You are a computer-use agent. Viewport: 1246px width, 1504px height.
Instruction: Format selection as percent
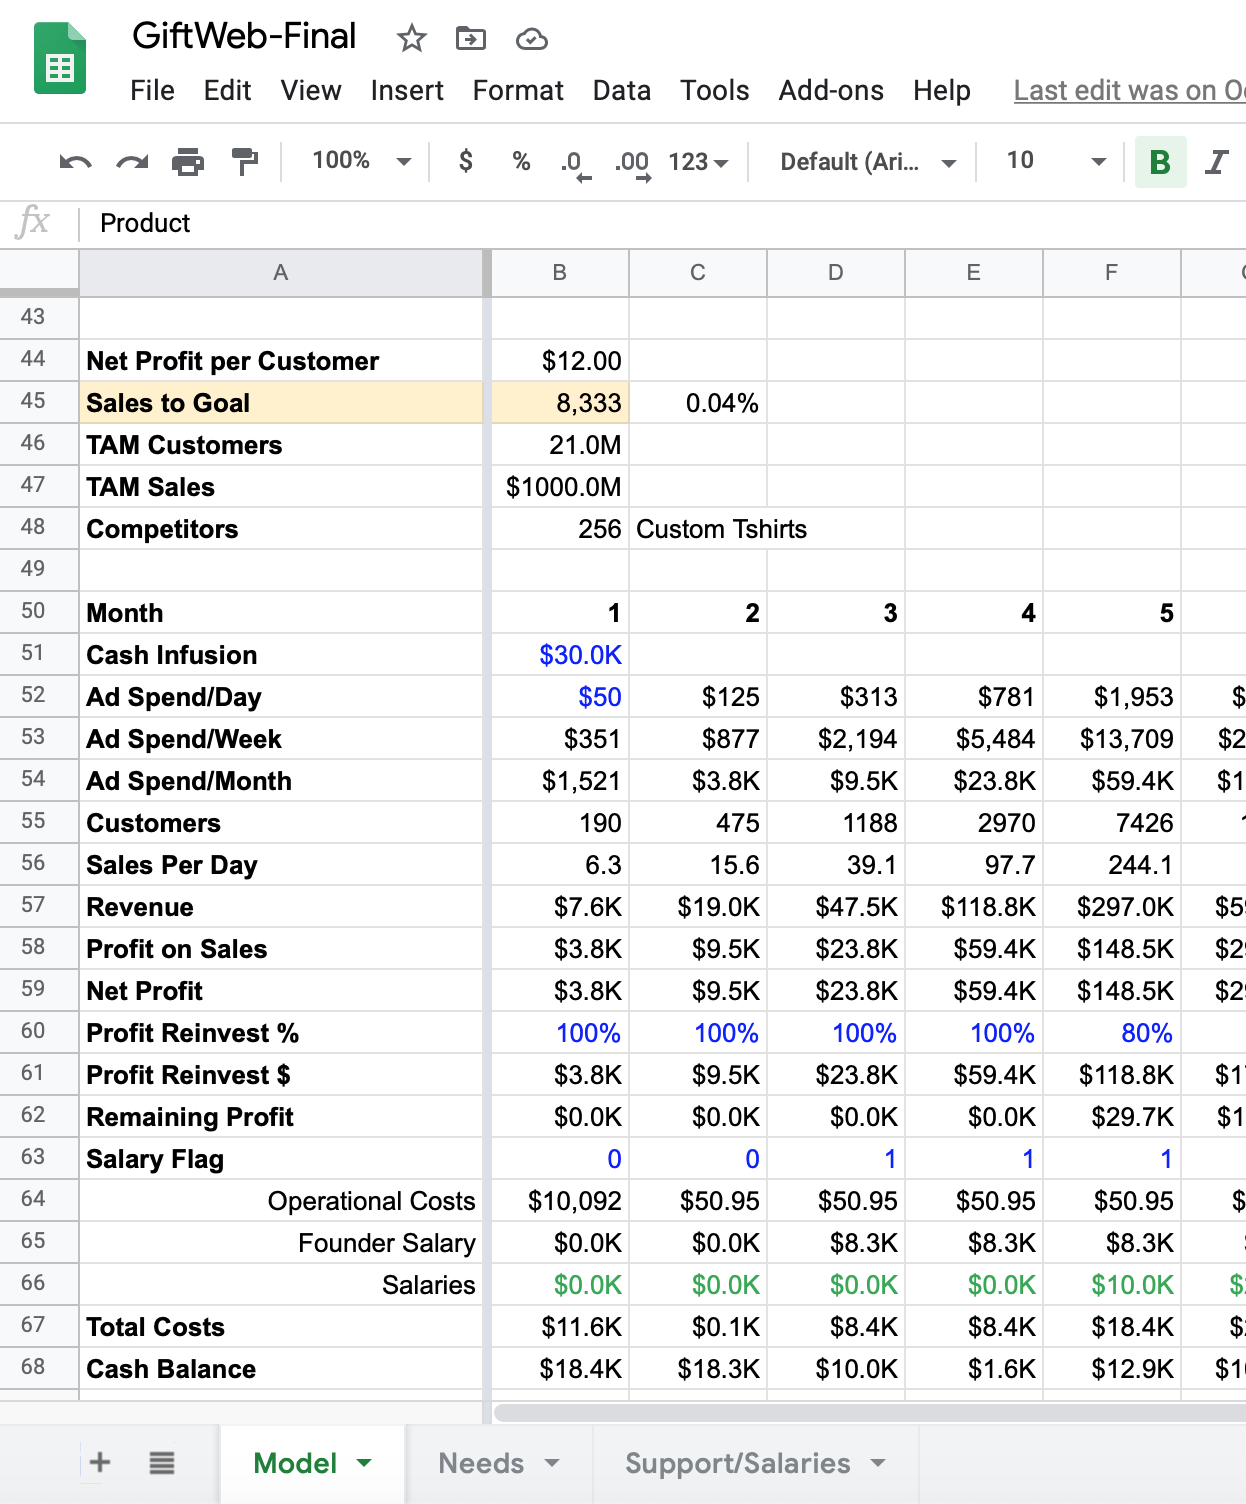pyautogui.click(x=520, y=161)
